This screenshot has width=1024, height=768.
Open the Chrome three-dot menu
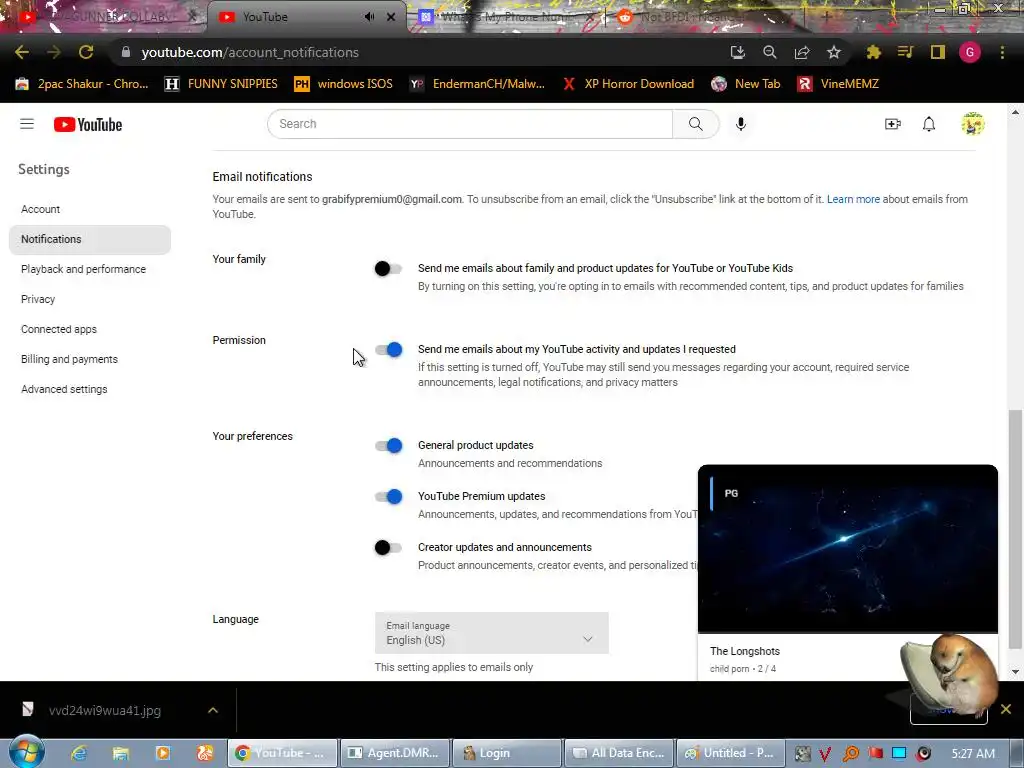(x=1002, y=52)
